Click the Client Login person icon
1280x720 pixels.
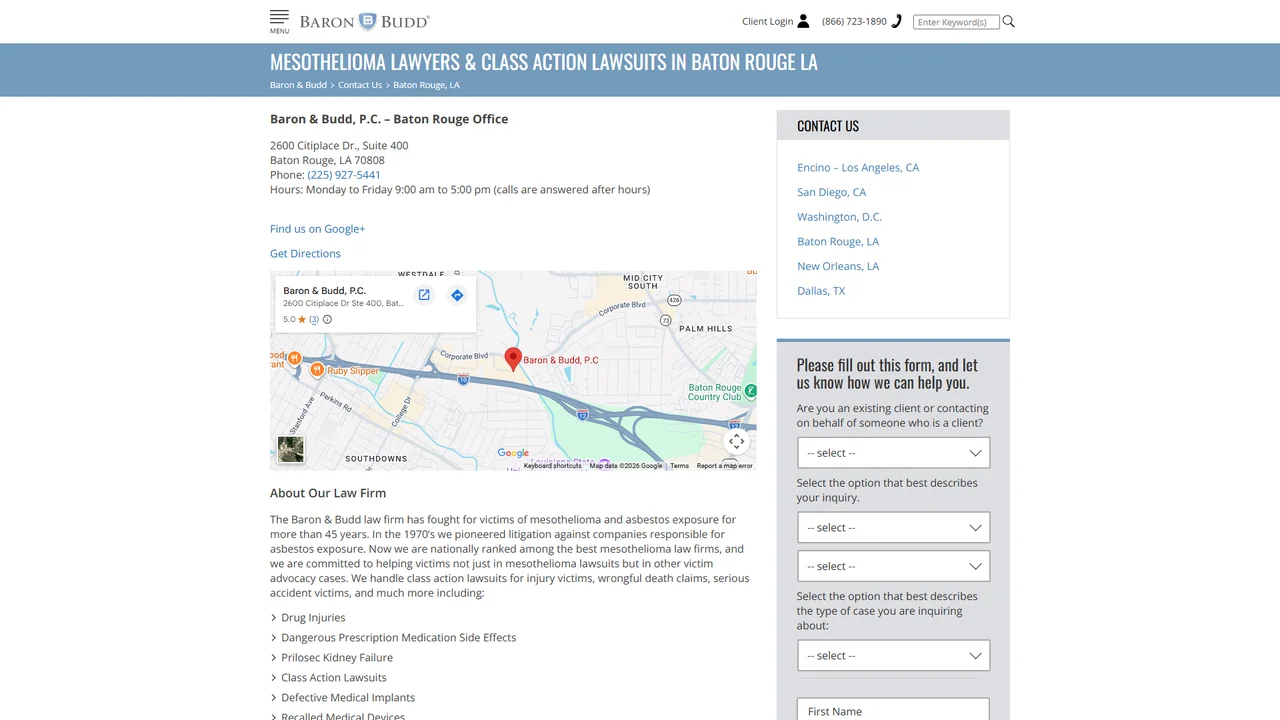pos(803,21)
